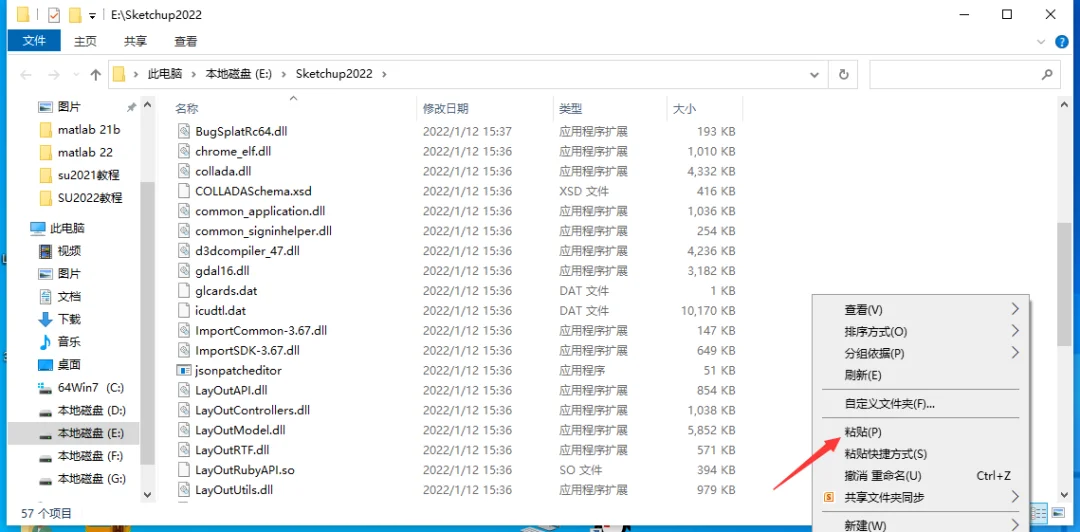Switch to details view icon in status bar
The width and height of the screenshot is (1080, 532).
click(x=1041, y=513)
